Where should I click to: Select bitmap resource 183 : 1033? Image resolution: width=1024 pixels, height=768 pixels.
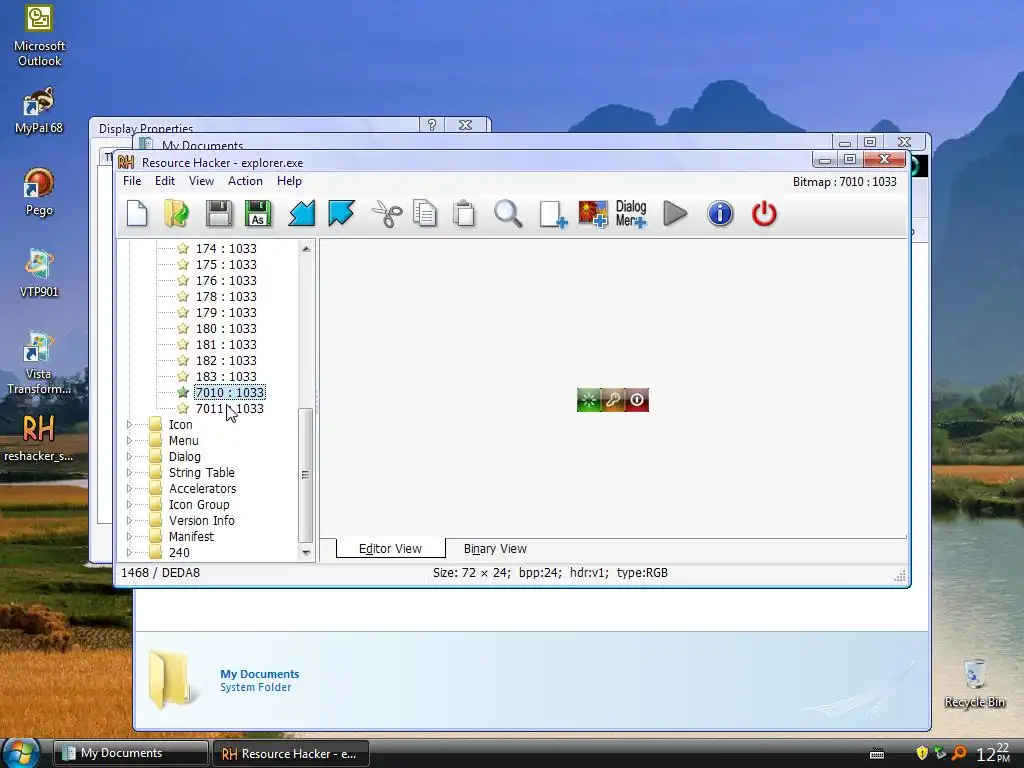[x=226, y=376]
